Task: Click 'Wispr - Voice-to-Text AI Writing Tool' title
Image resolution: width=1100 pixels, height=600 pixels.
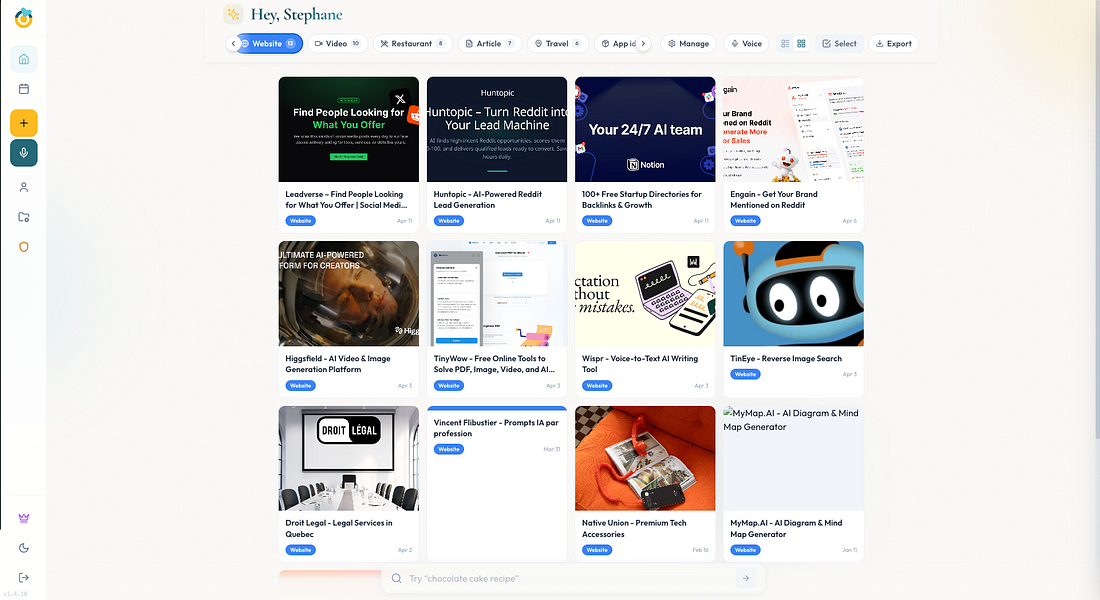Action: coord(640,364)
